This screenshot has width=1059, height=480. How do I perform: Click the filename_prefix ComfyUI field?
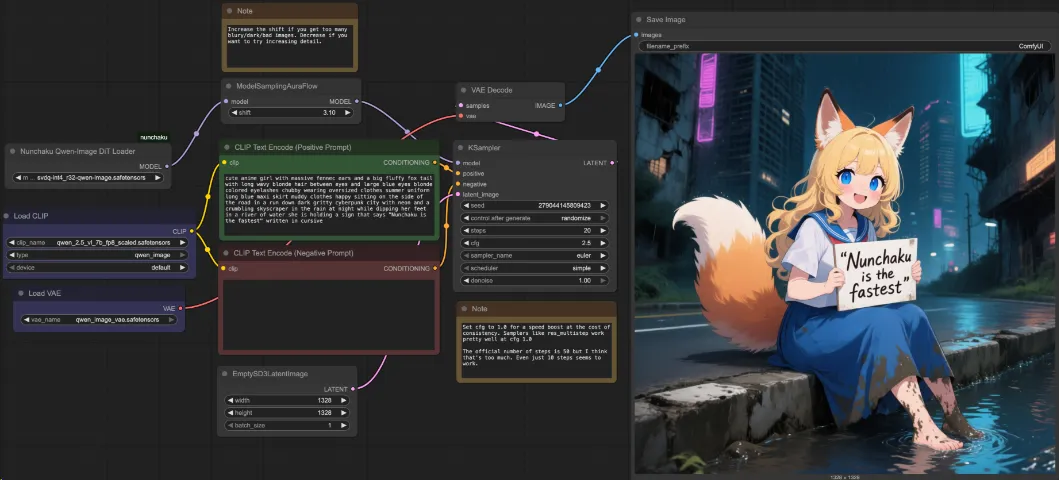(x=844, y=47)
